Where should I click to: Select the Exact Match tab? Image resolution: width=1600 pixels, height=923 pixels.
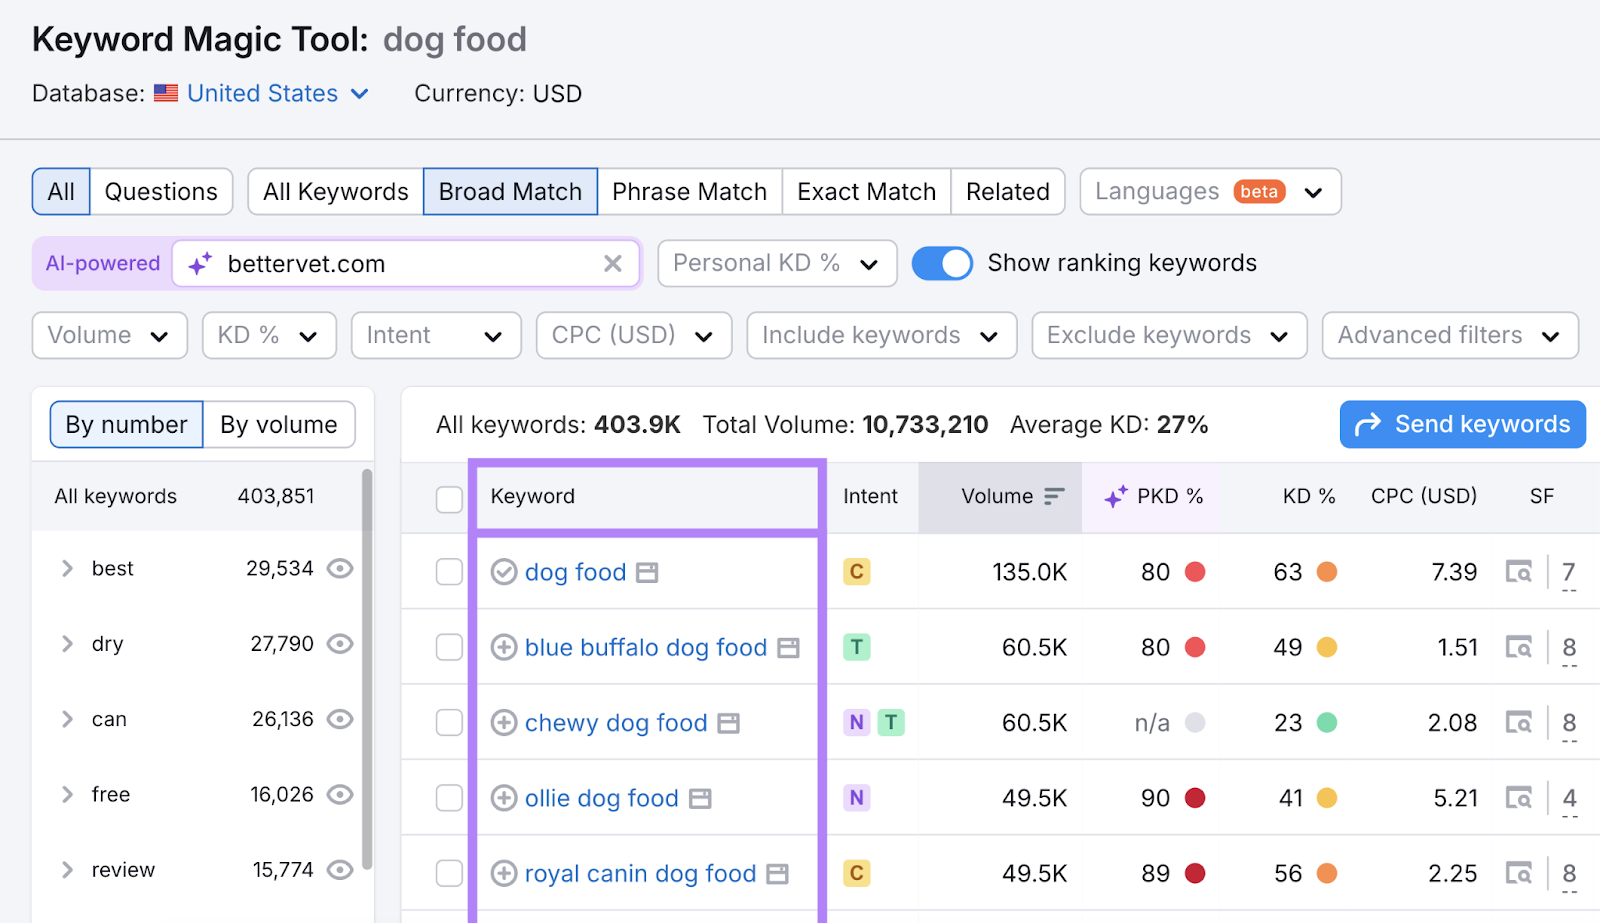coord(867,191)
